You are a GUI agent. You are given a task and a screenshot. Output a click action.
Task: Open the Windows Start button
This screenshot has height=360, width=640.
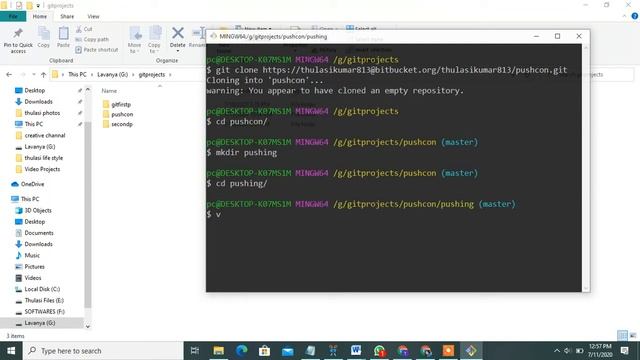point(11,351)
